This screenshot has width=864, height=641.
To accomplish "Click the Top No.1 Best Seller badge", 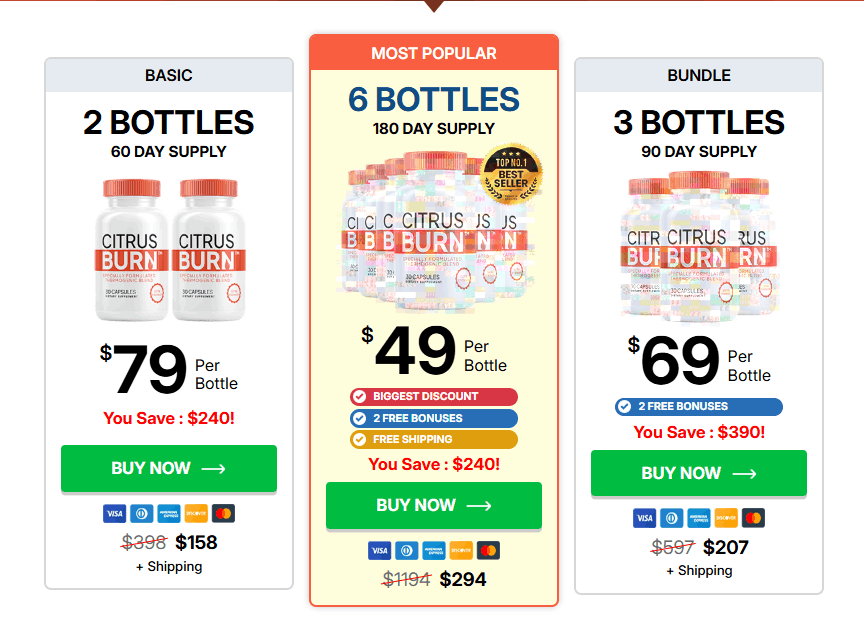I will point(513,172).
